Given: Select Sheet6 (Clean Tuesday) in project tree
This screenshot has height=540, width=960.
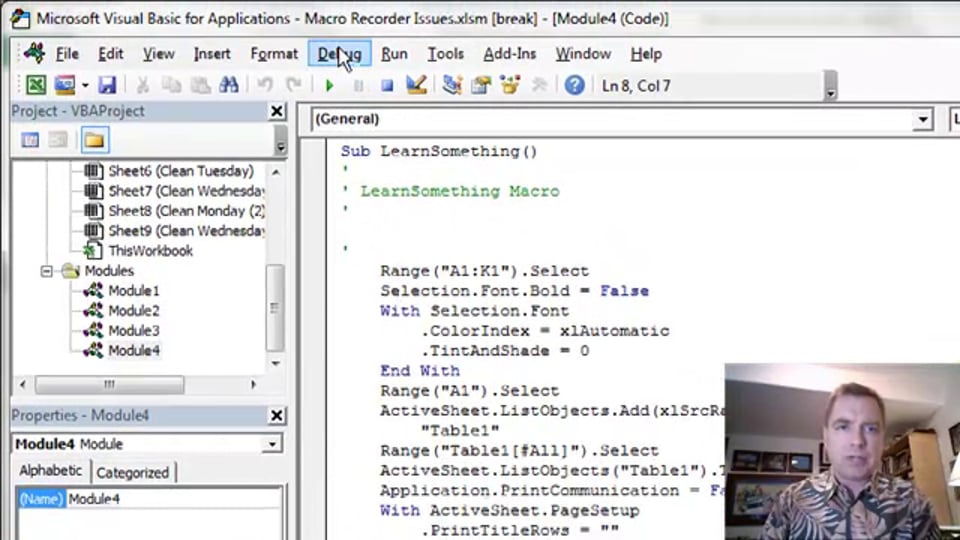Looking at the screenshot, I should pos(181,171).
